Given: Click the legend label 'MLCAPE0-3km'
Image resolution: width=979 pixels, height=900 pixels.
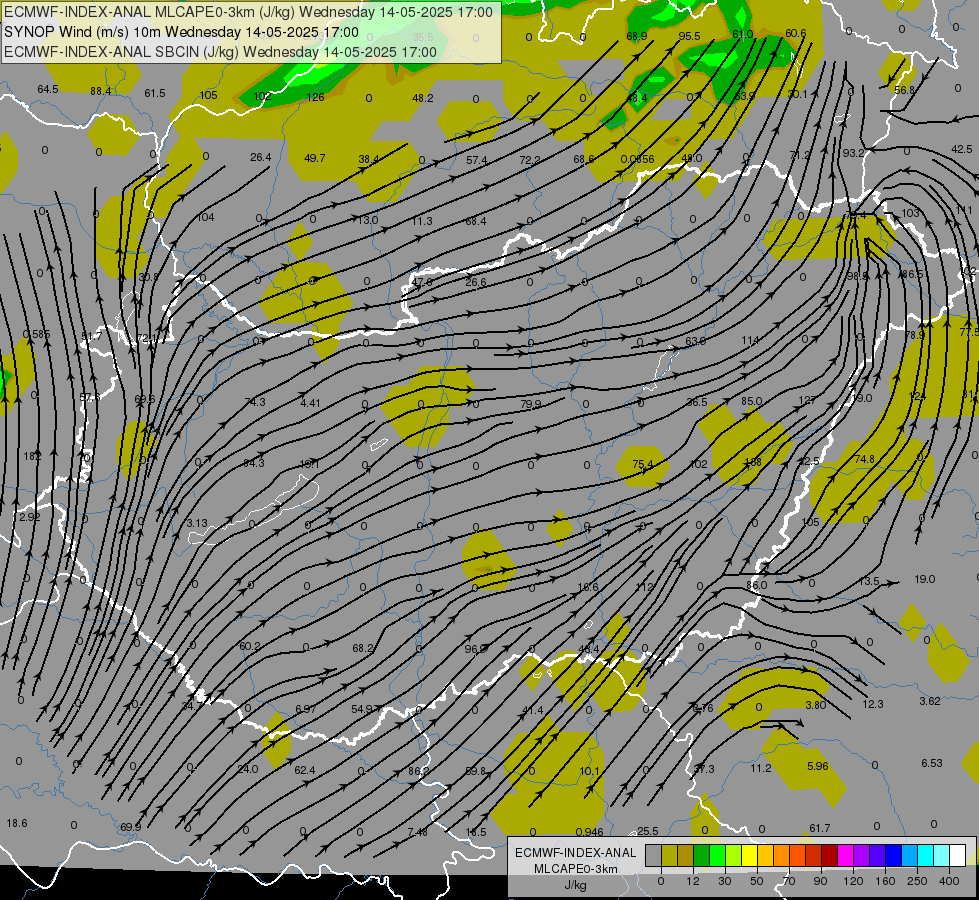Looking at the screenshot, I should pyautogui.click(x=576, y=869).
